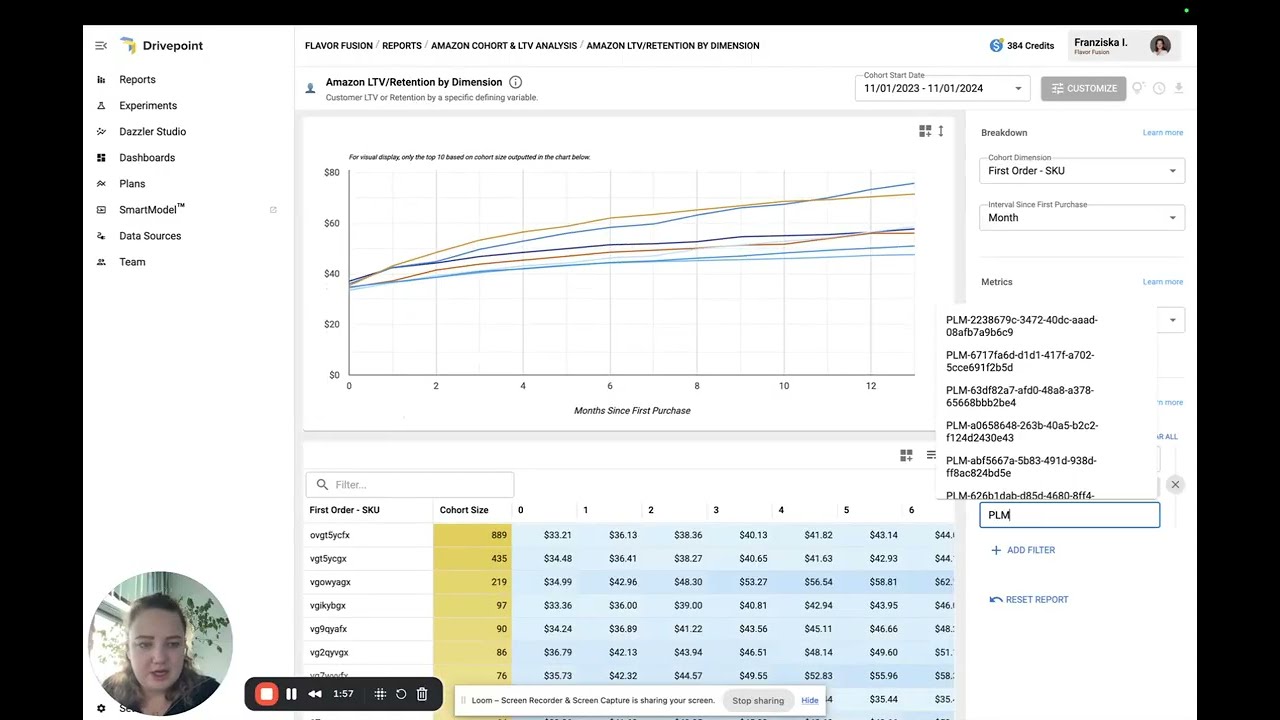Click the credits coin icon
Image resolution: width=1280 pixels, height=720 pixels.
(996, 46)
